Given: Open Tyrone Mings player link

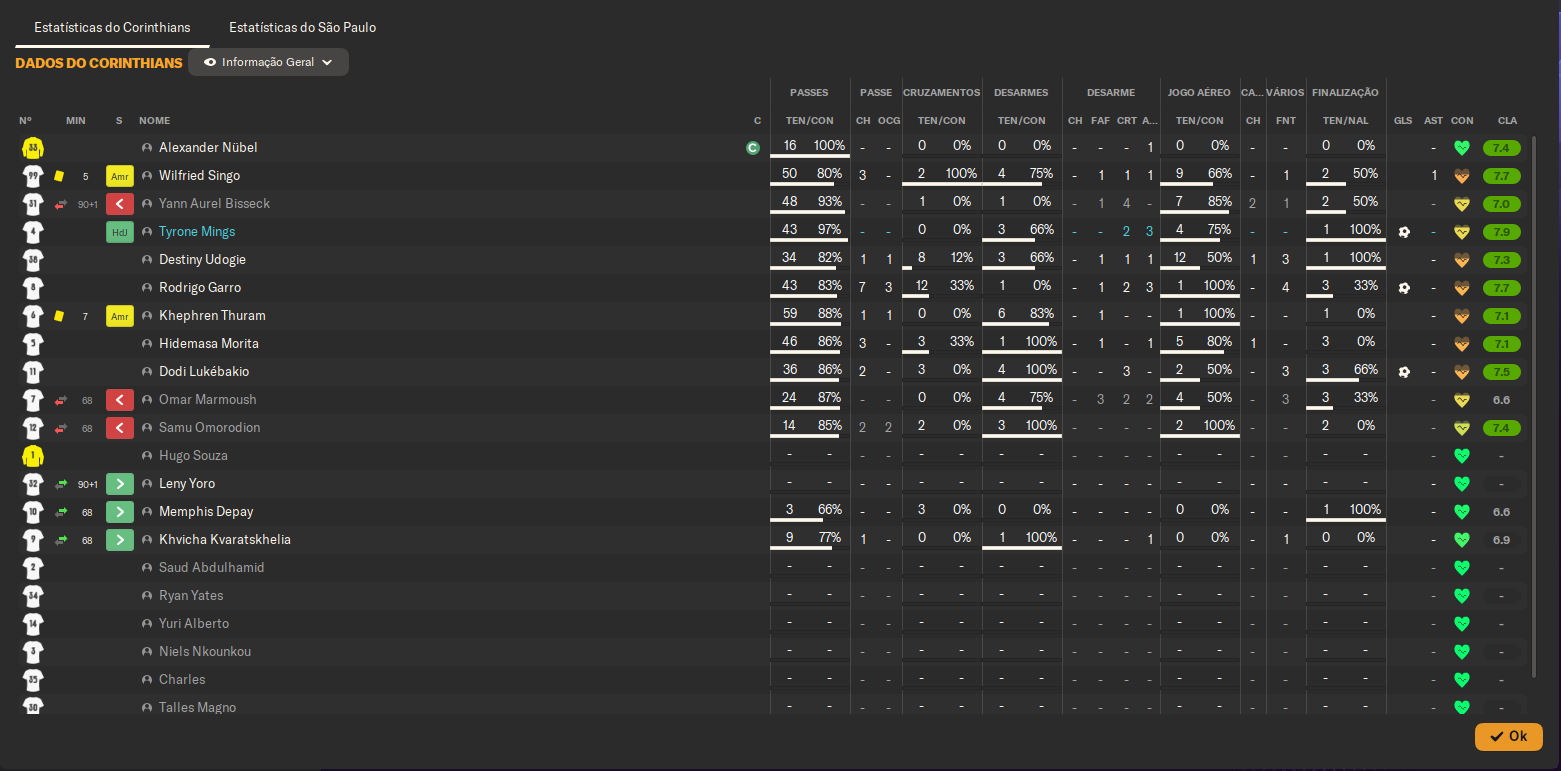Looking at the screenshot, I should click(x=197, y=232).
